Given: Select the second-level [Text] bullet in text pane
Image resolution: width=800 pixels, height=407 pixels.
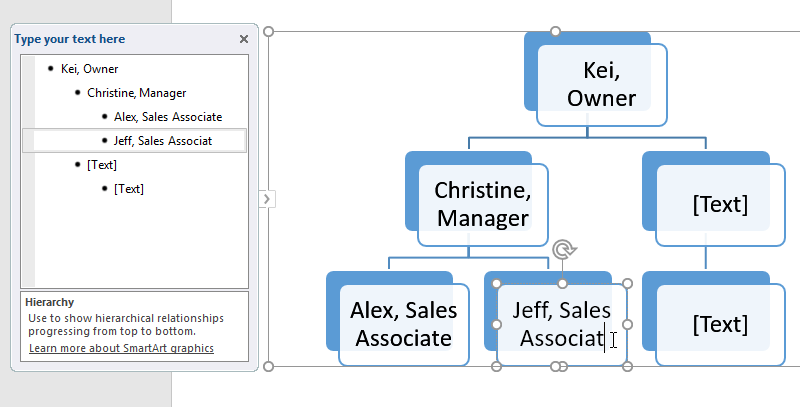Looking at the screenshot, I should click(101, 165).
